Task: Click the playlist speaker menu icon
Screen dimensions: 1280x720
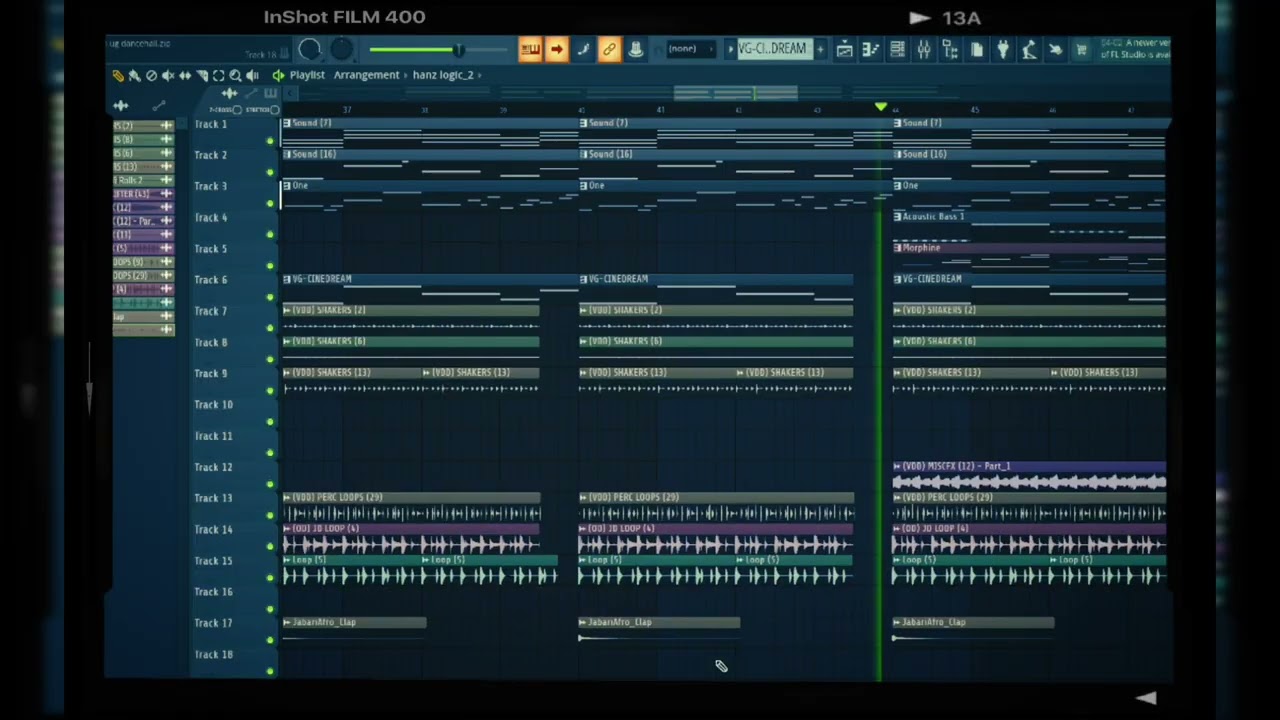Action: pyautogui.click(x=278, y=76)
